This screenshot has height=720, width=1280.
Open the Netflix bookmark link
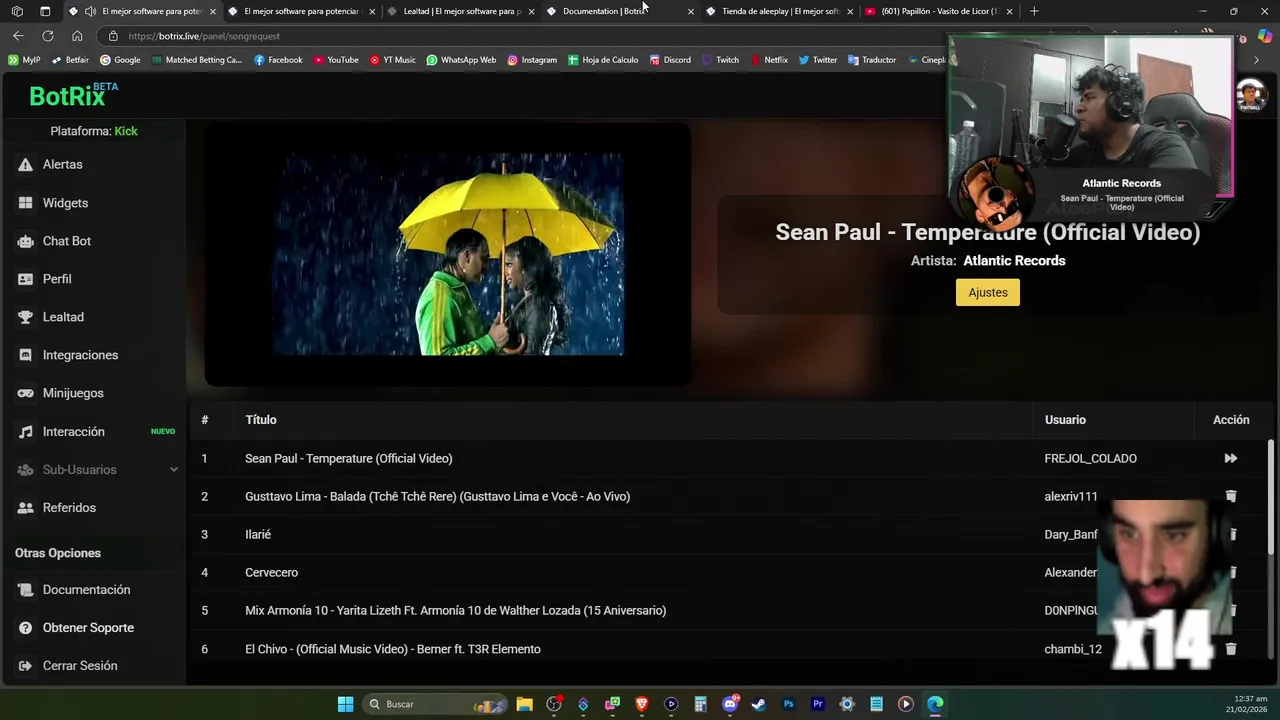pos(769,60)
